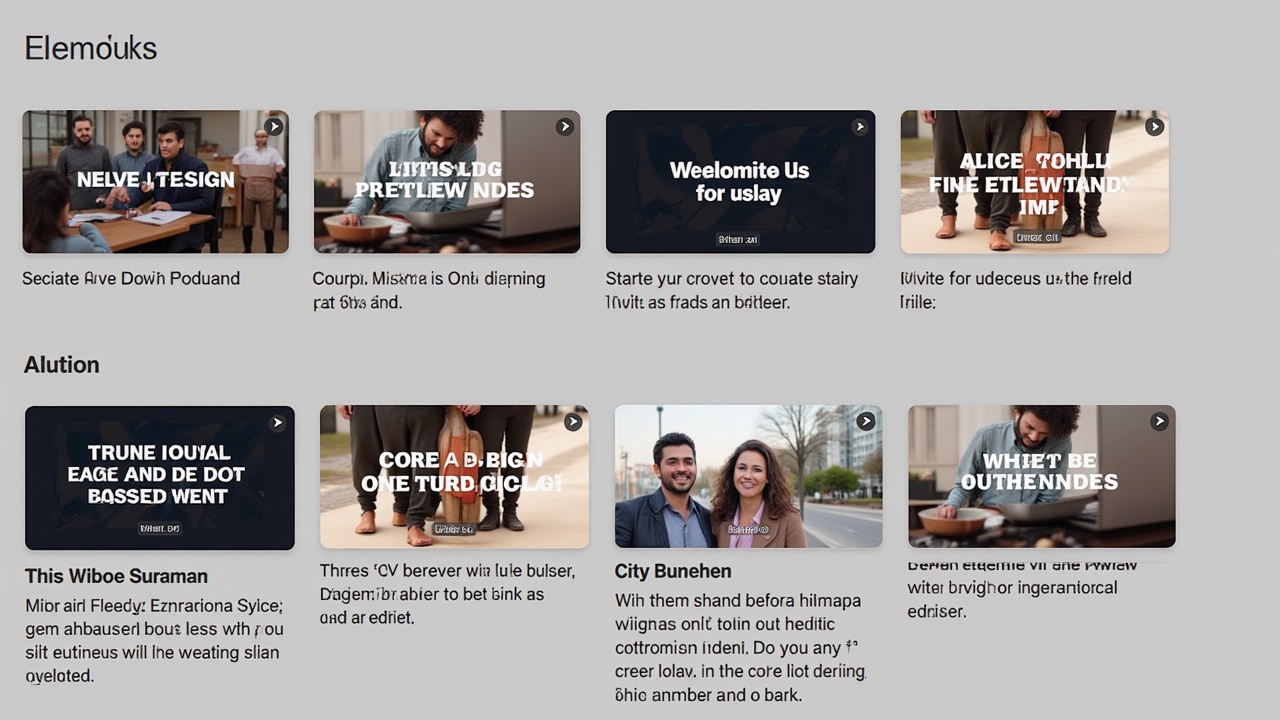Click small label badge on ALICE TOHLU card

1037,237
